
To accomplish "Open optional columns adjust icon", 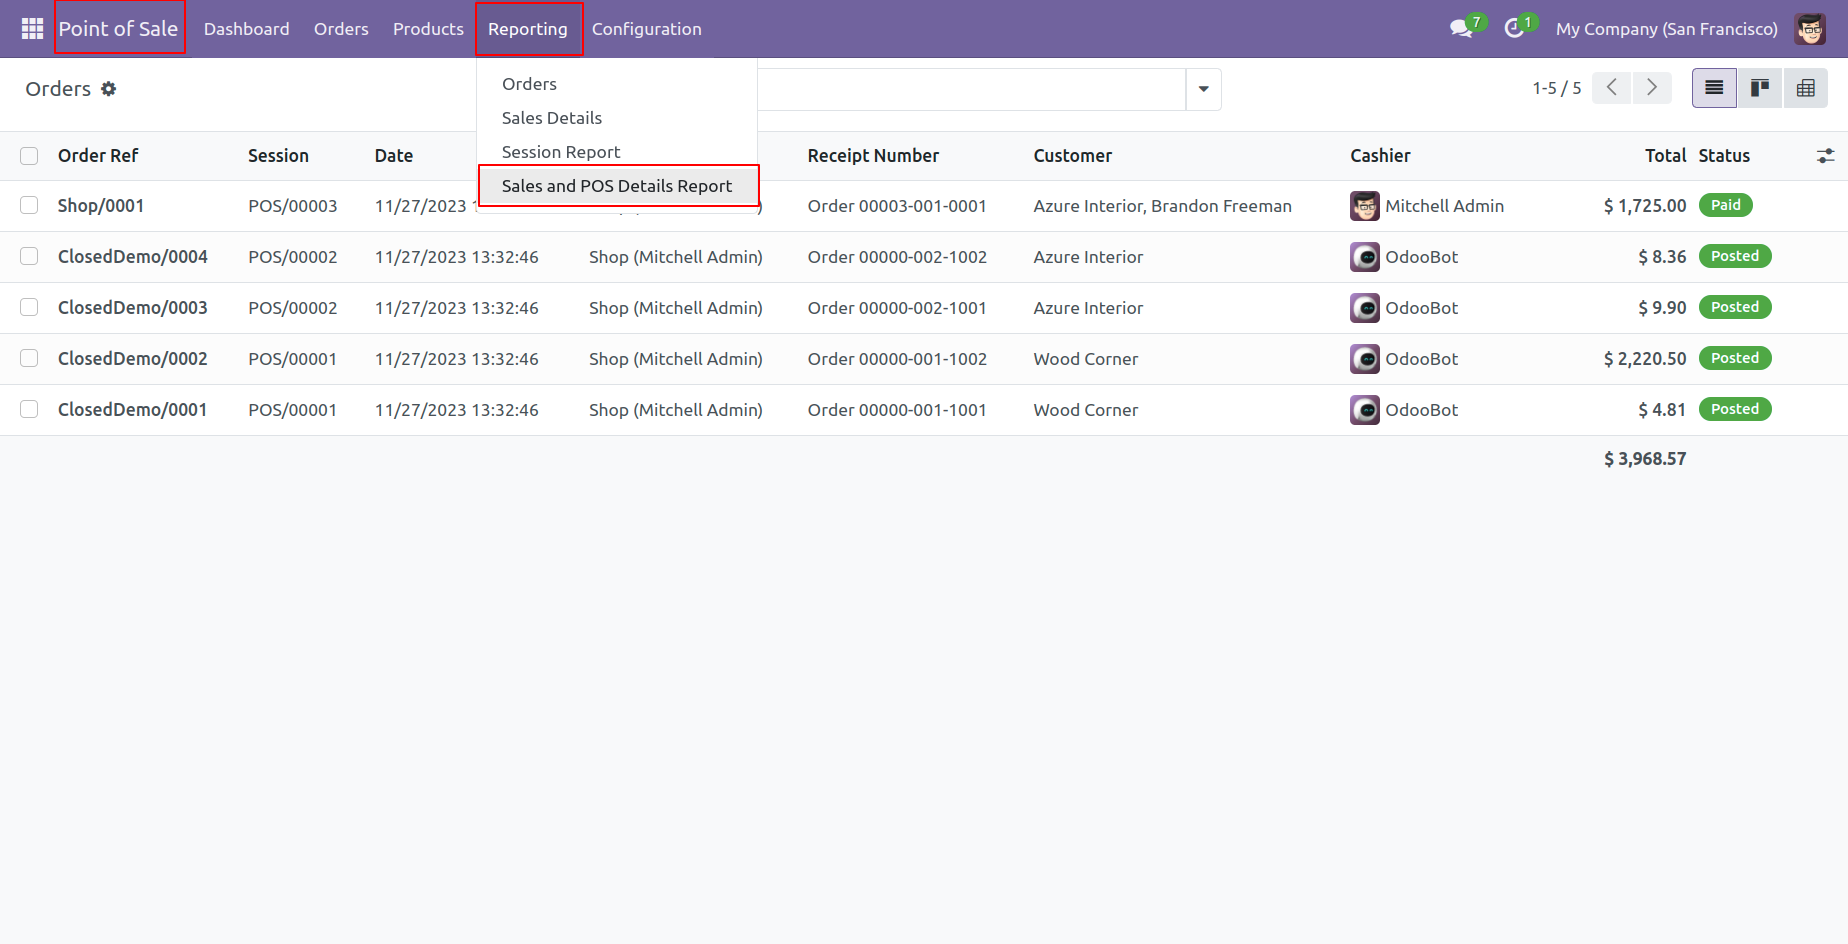I will coord(1825,156).
